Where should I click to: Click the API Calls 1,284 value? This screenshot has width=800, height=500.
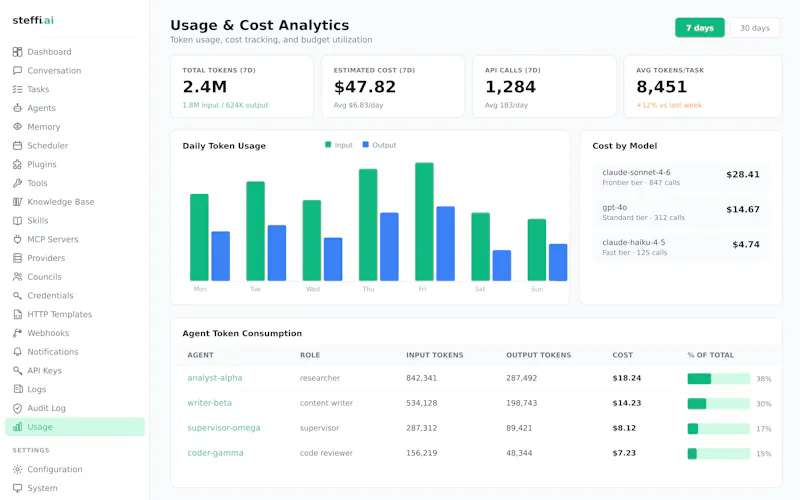coord(510,87)
